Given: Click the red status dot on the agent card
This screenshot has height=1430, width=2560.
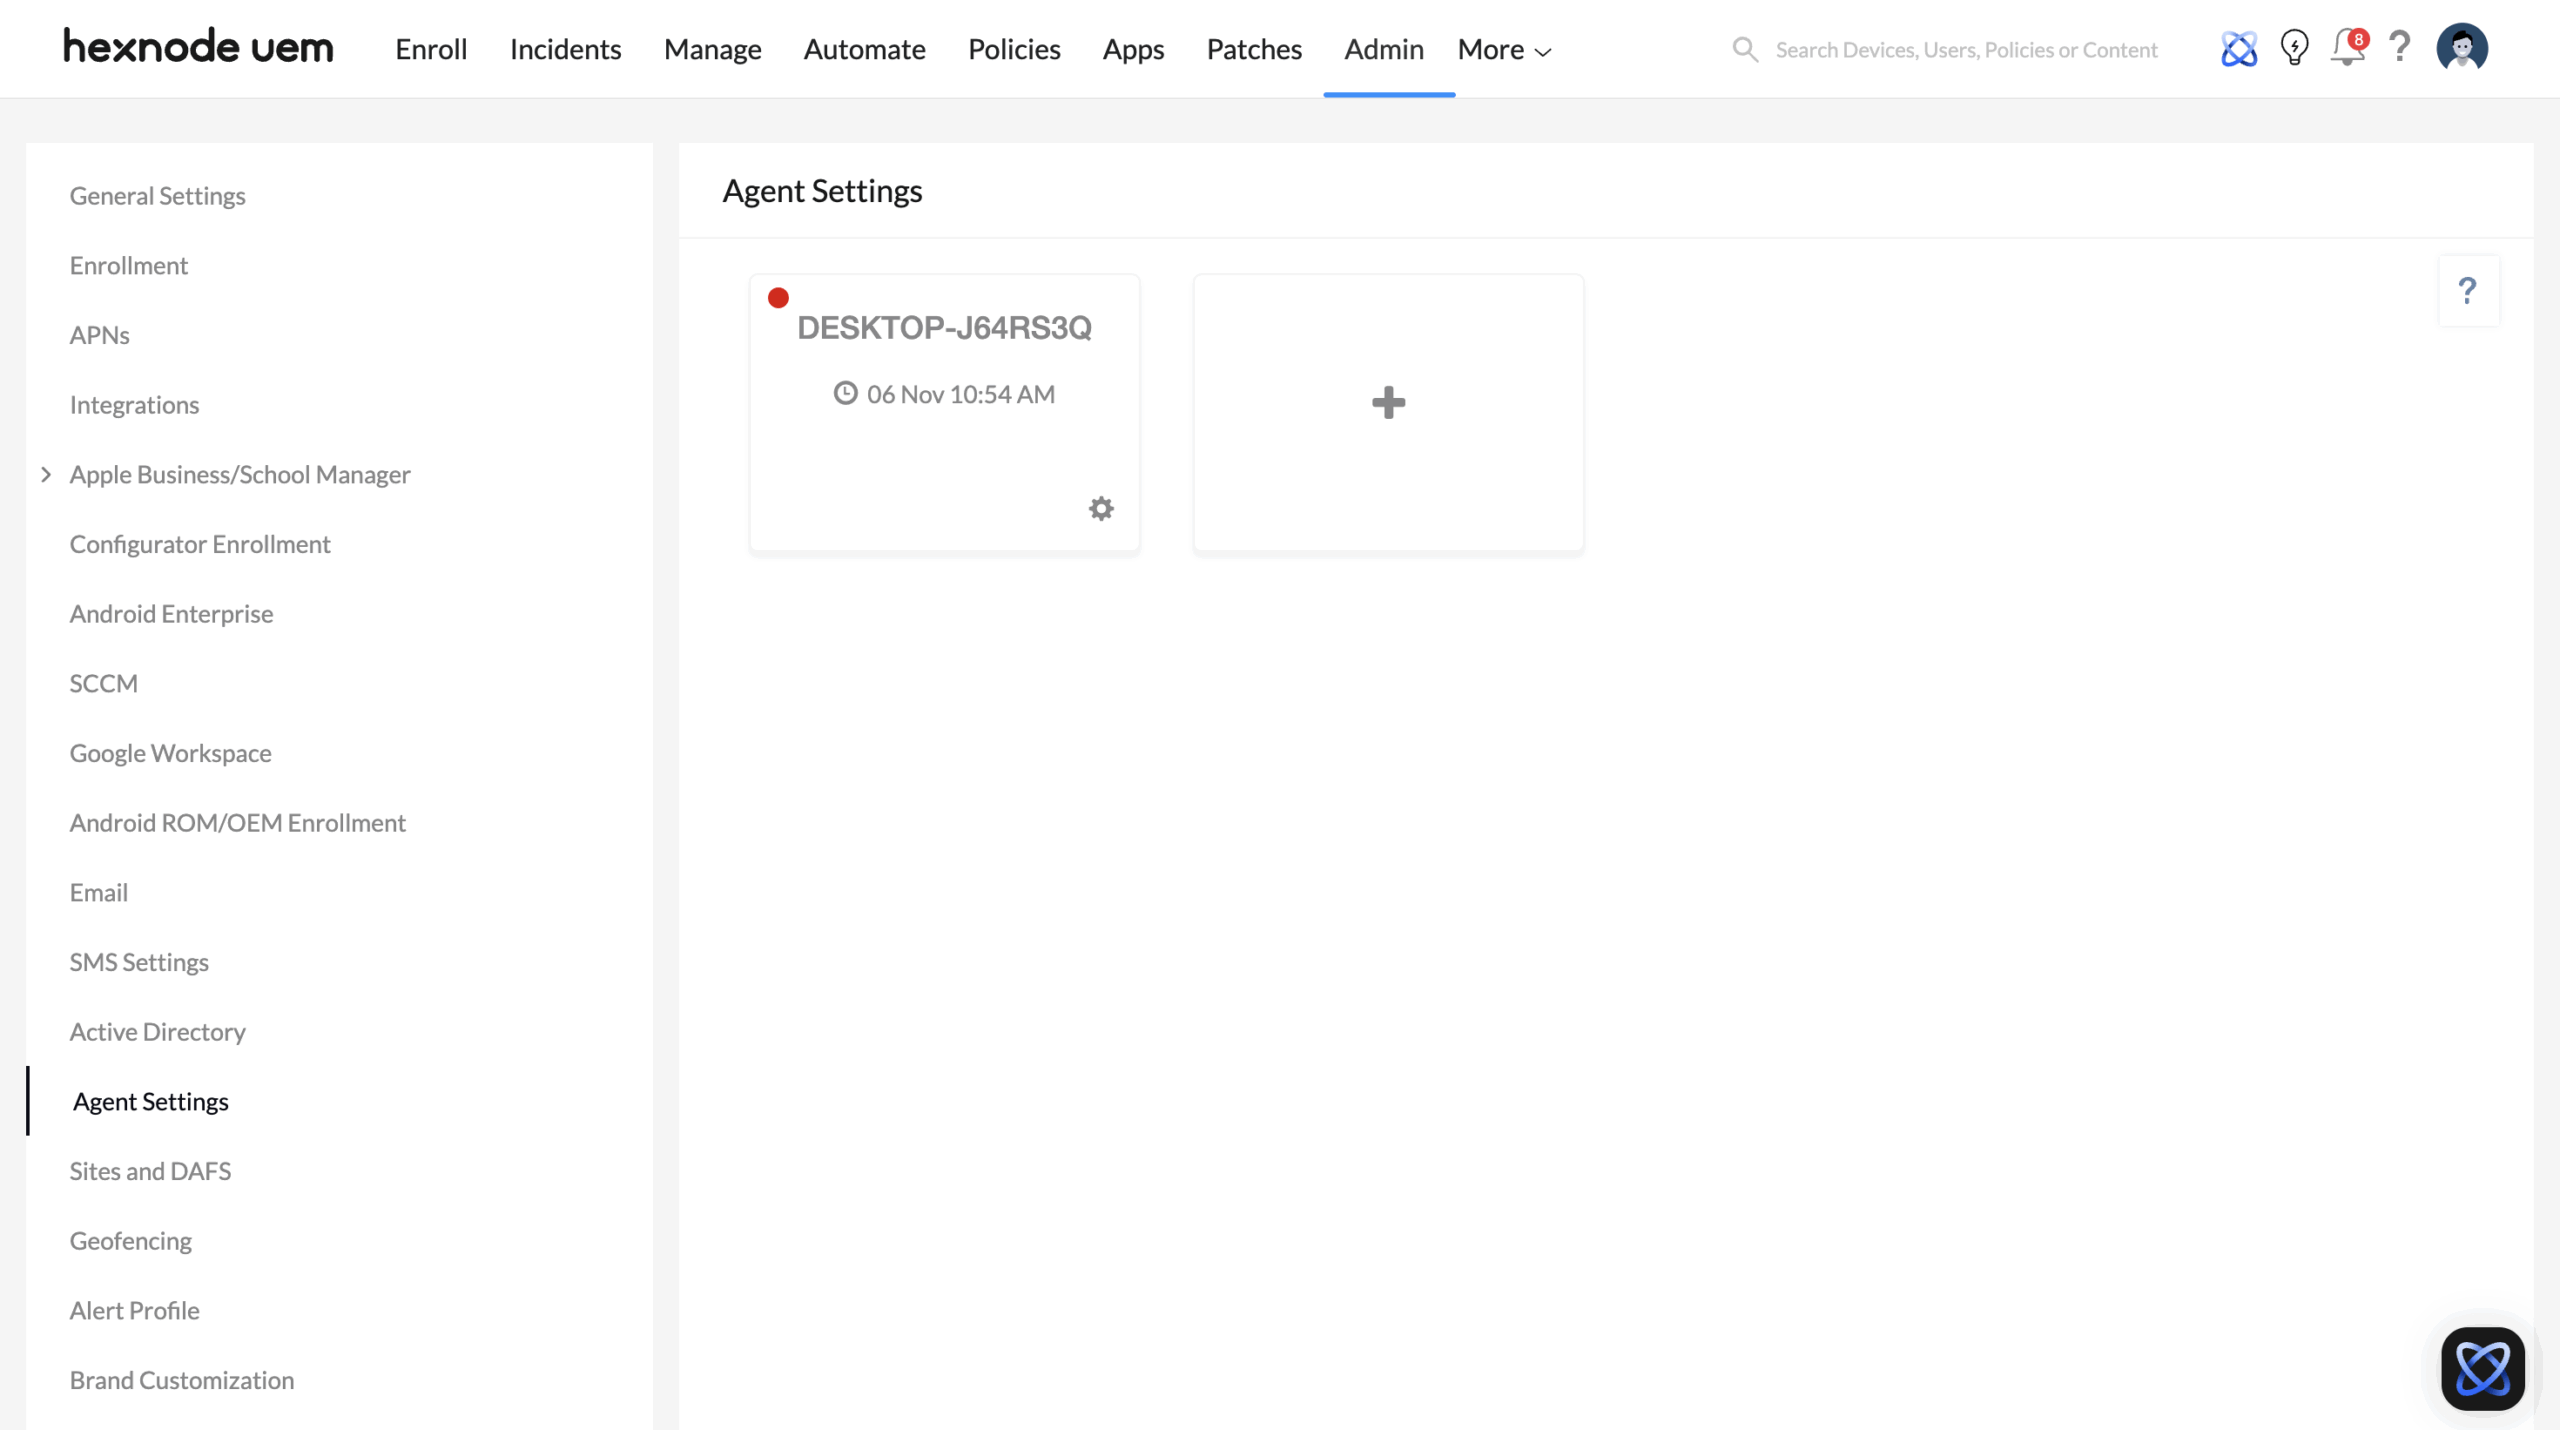Looking at the screenshot, I should 779,296.
